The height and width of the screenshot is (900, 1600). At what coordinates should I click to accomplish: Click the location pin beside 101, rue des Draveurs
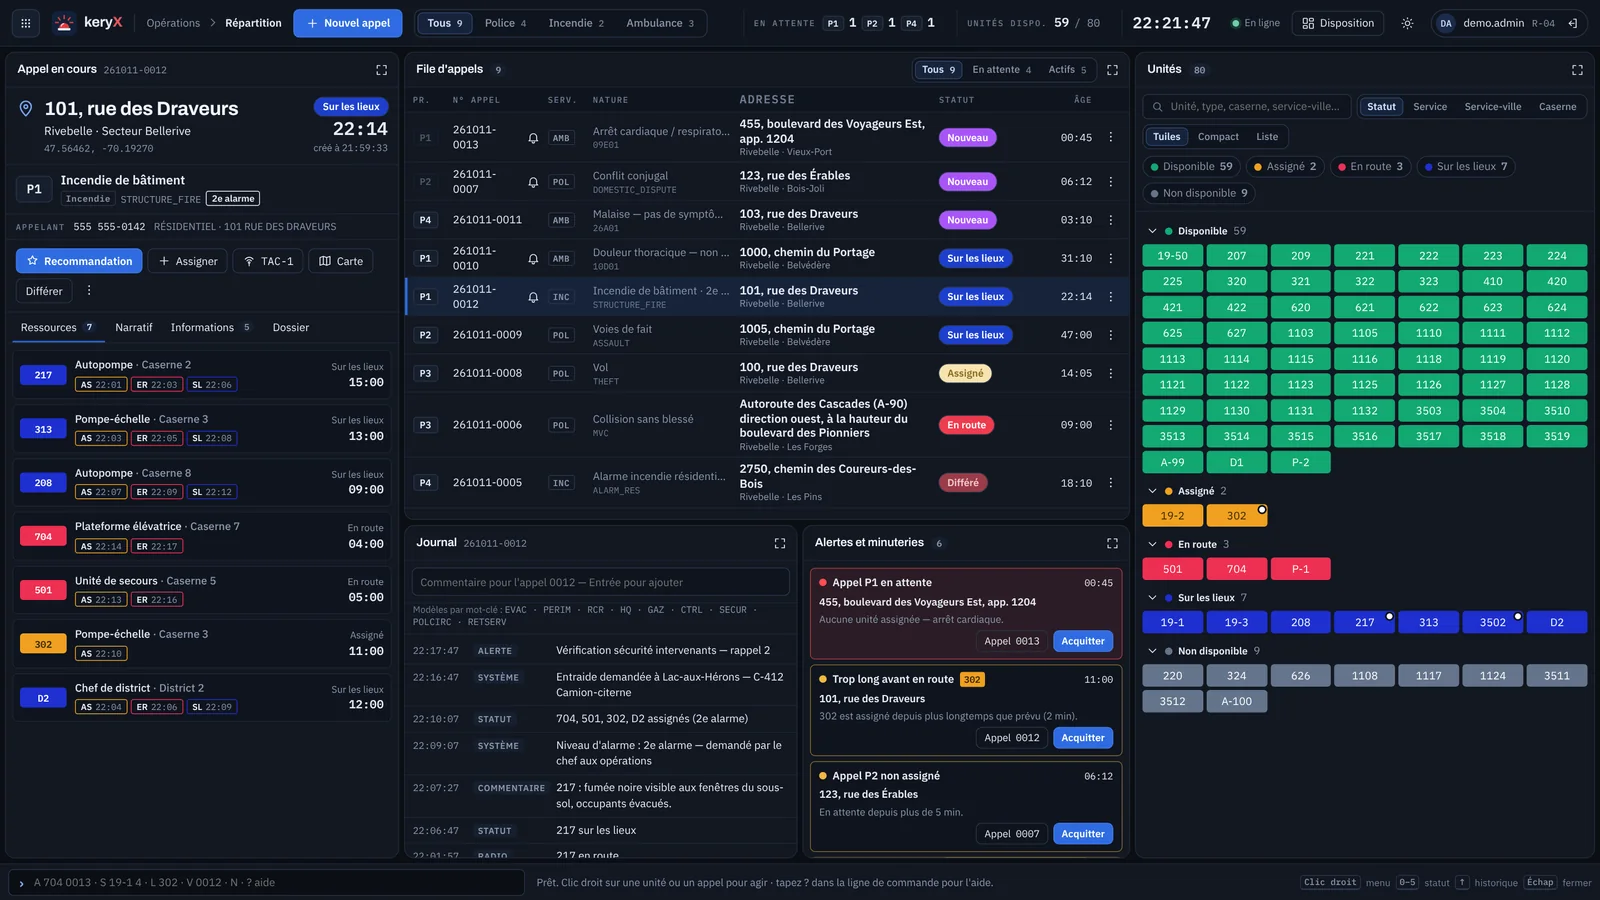tap(26, 108)
